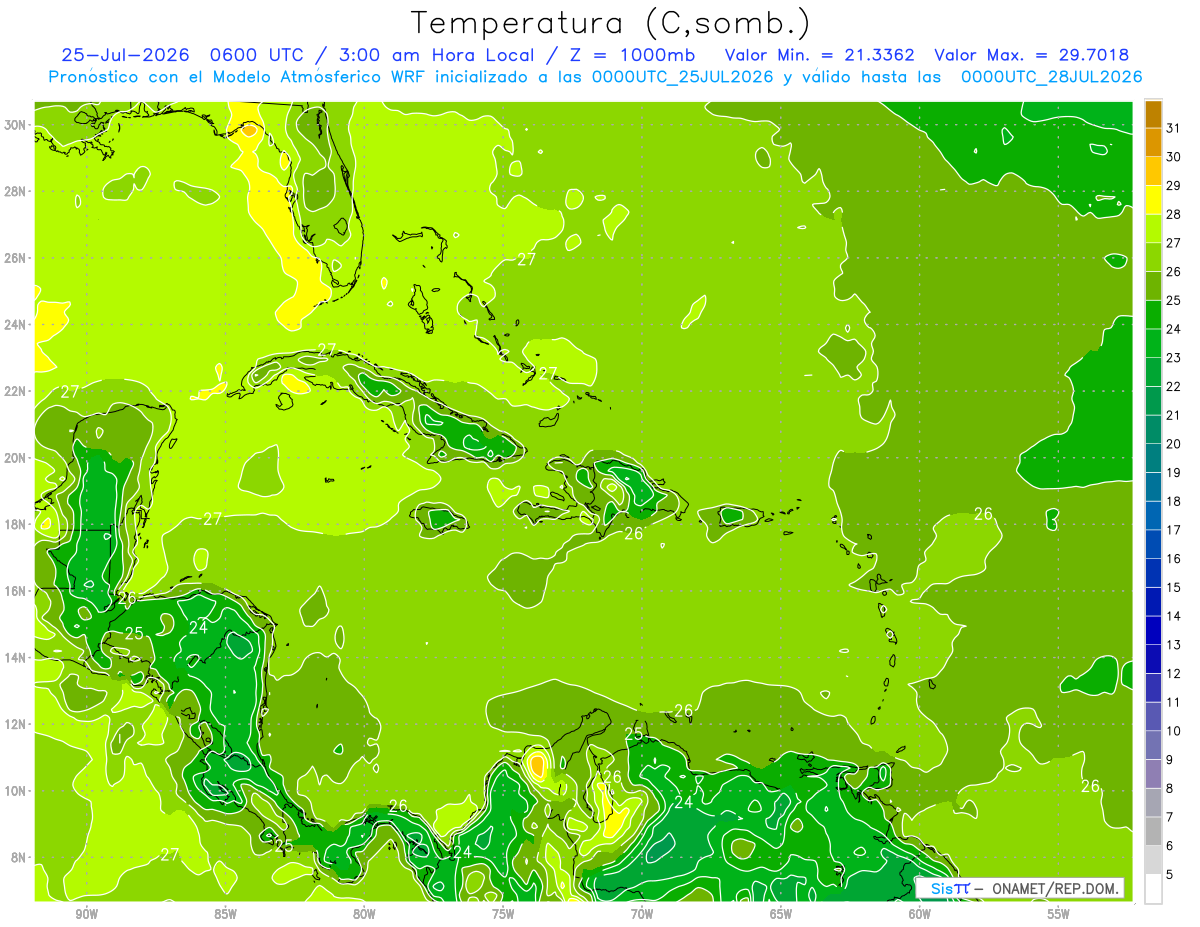Click longitude axis label "80W"
Viewport: 1200px width, 927px height.
click(x=364, y=915)
